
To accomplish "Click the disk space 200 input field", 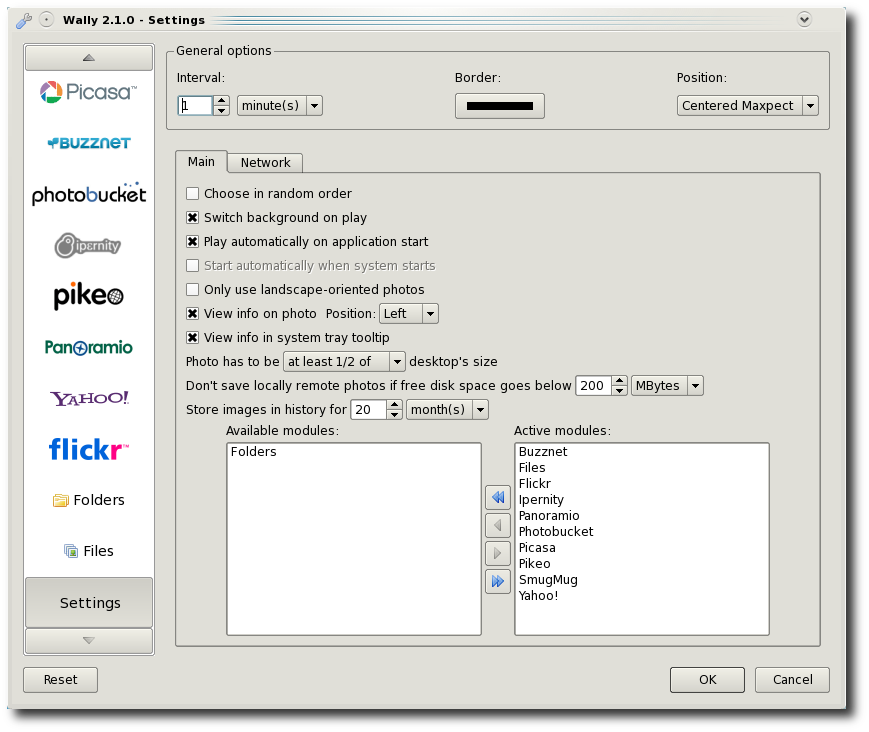I will click(x=594, y=386).
